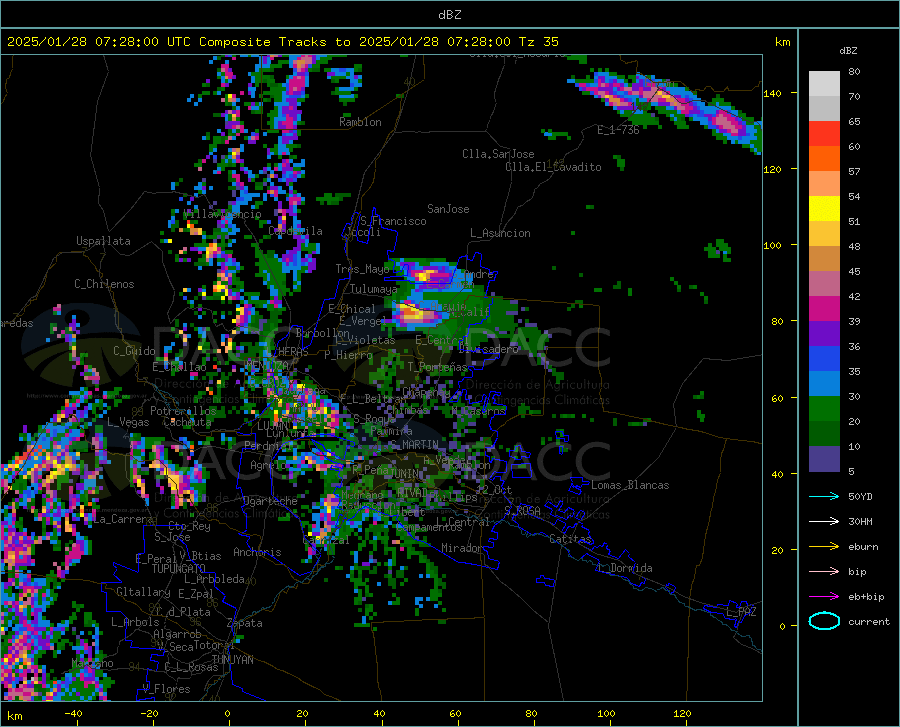Click the 'current' legend label
This screenshot has width=900, height=727.
tap(869, 621)
